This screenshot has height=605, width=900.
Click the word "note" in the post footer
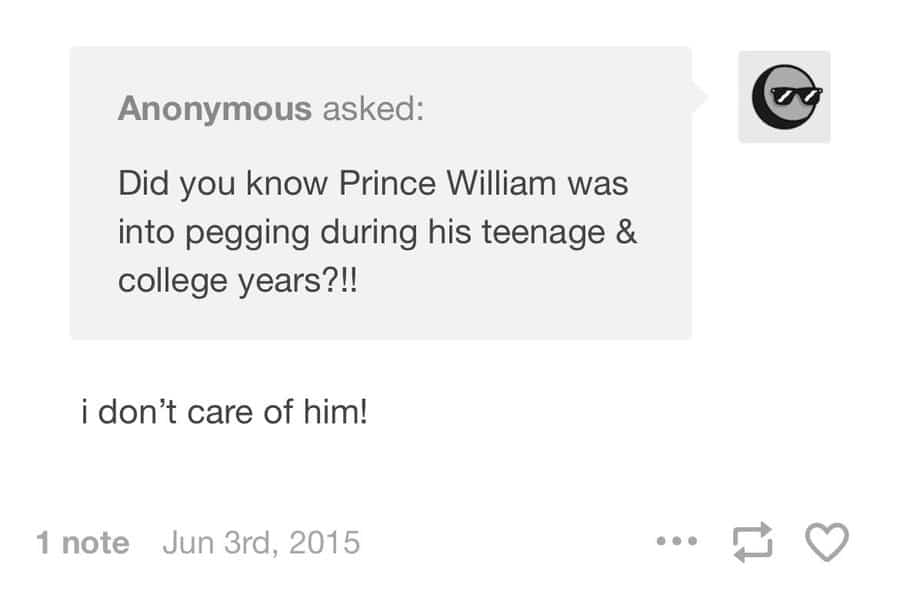(95, 543)
